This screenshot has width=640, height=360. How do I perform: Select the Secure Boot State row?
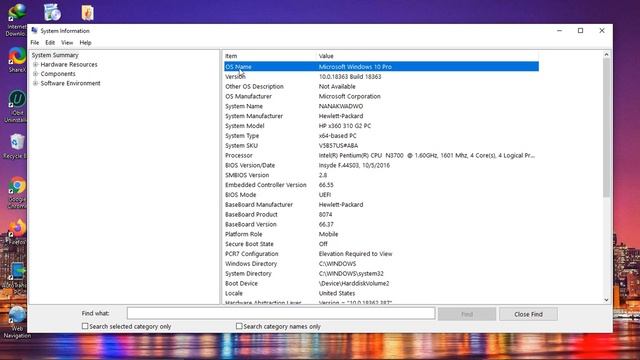click(381, 244)
